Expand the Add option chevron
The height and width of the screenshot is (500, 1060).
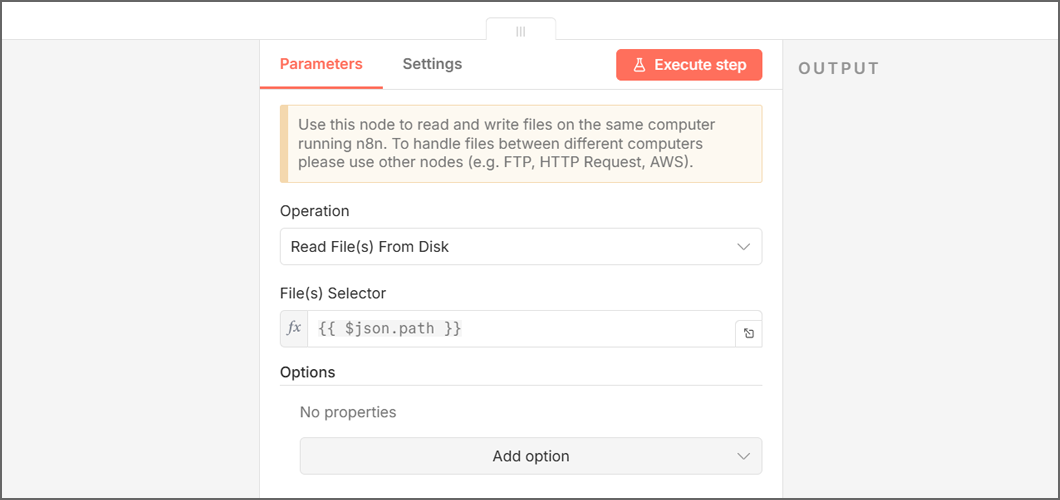pos(743,456)
